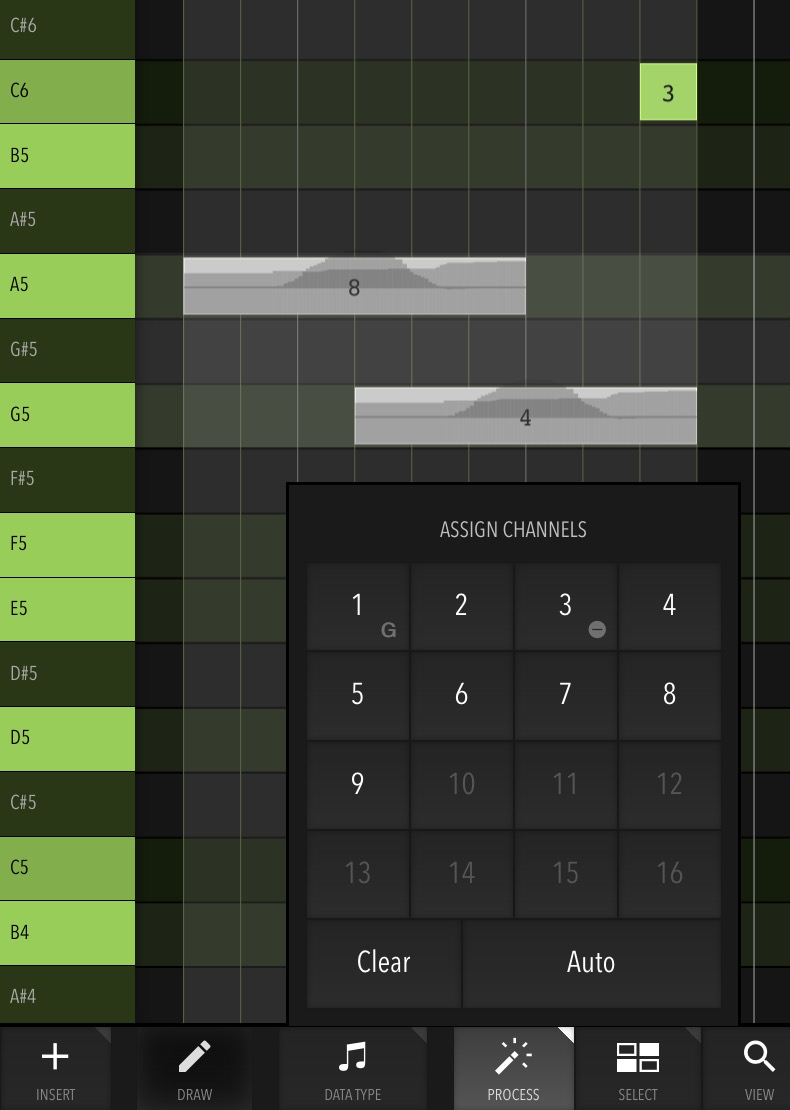Tap the A5 piano key
This screenshot has height=1110, width=790.
[67, 286]
